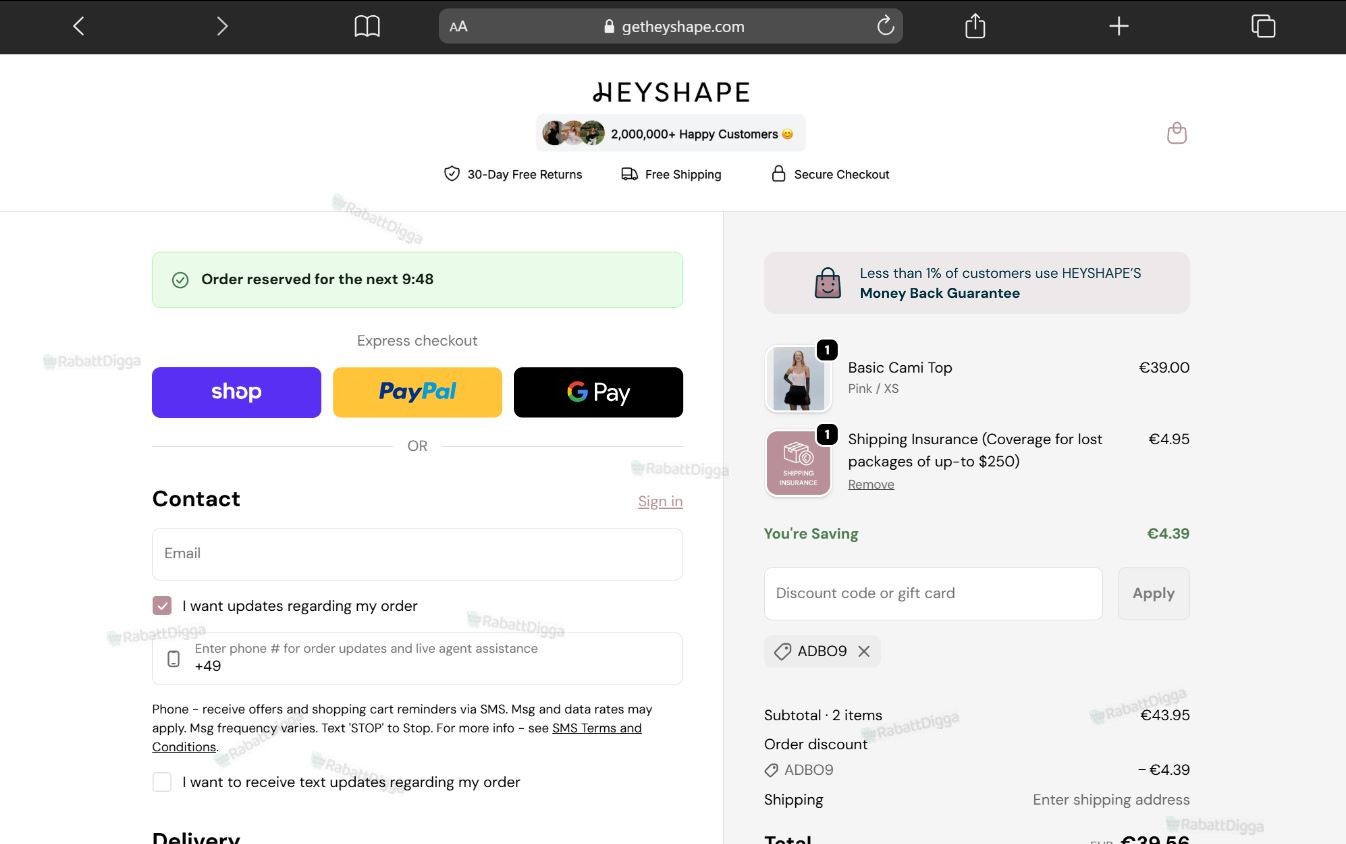Image resolution: width=1346 pixels, height=844 pixels.
Task: Click the HEYSHAPE logo
Action: (671, 92)
